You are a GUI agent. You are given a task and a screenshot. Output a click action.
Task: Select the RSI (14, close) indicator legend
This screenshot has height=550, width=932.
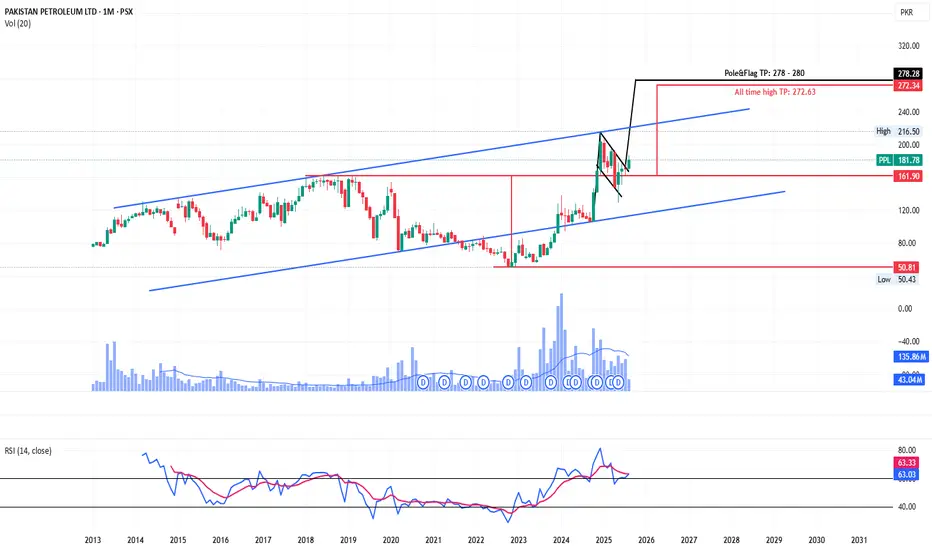point(28,451)
